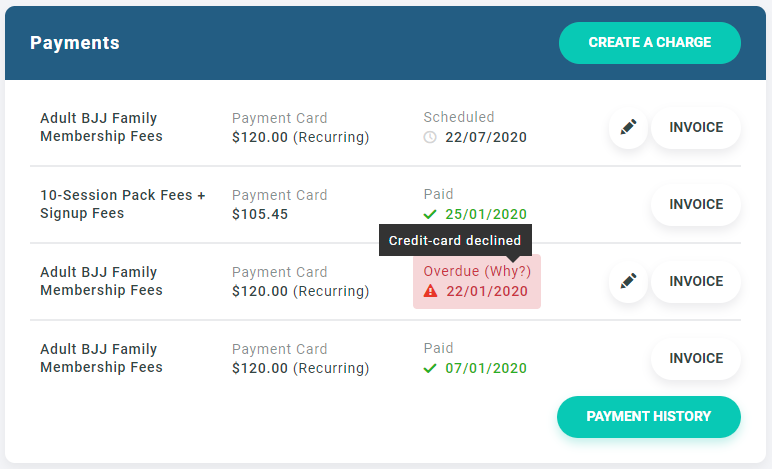This screenshot has width=772, height=469.
Task: Click the Payments panel heading
Action: [75, 43]
